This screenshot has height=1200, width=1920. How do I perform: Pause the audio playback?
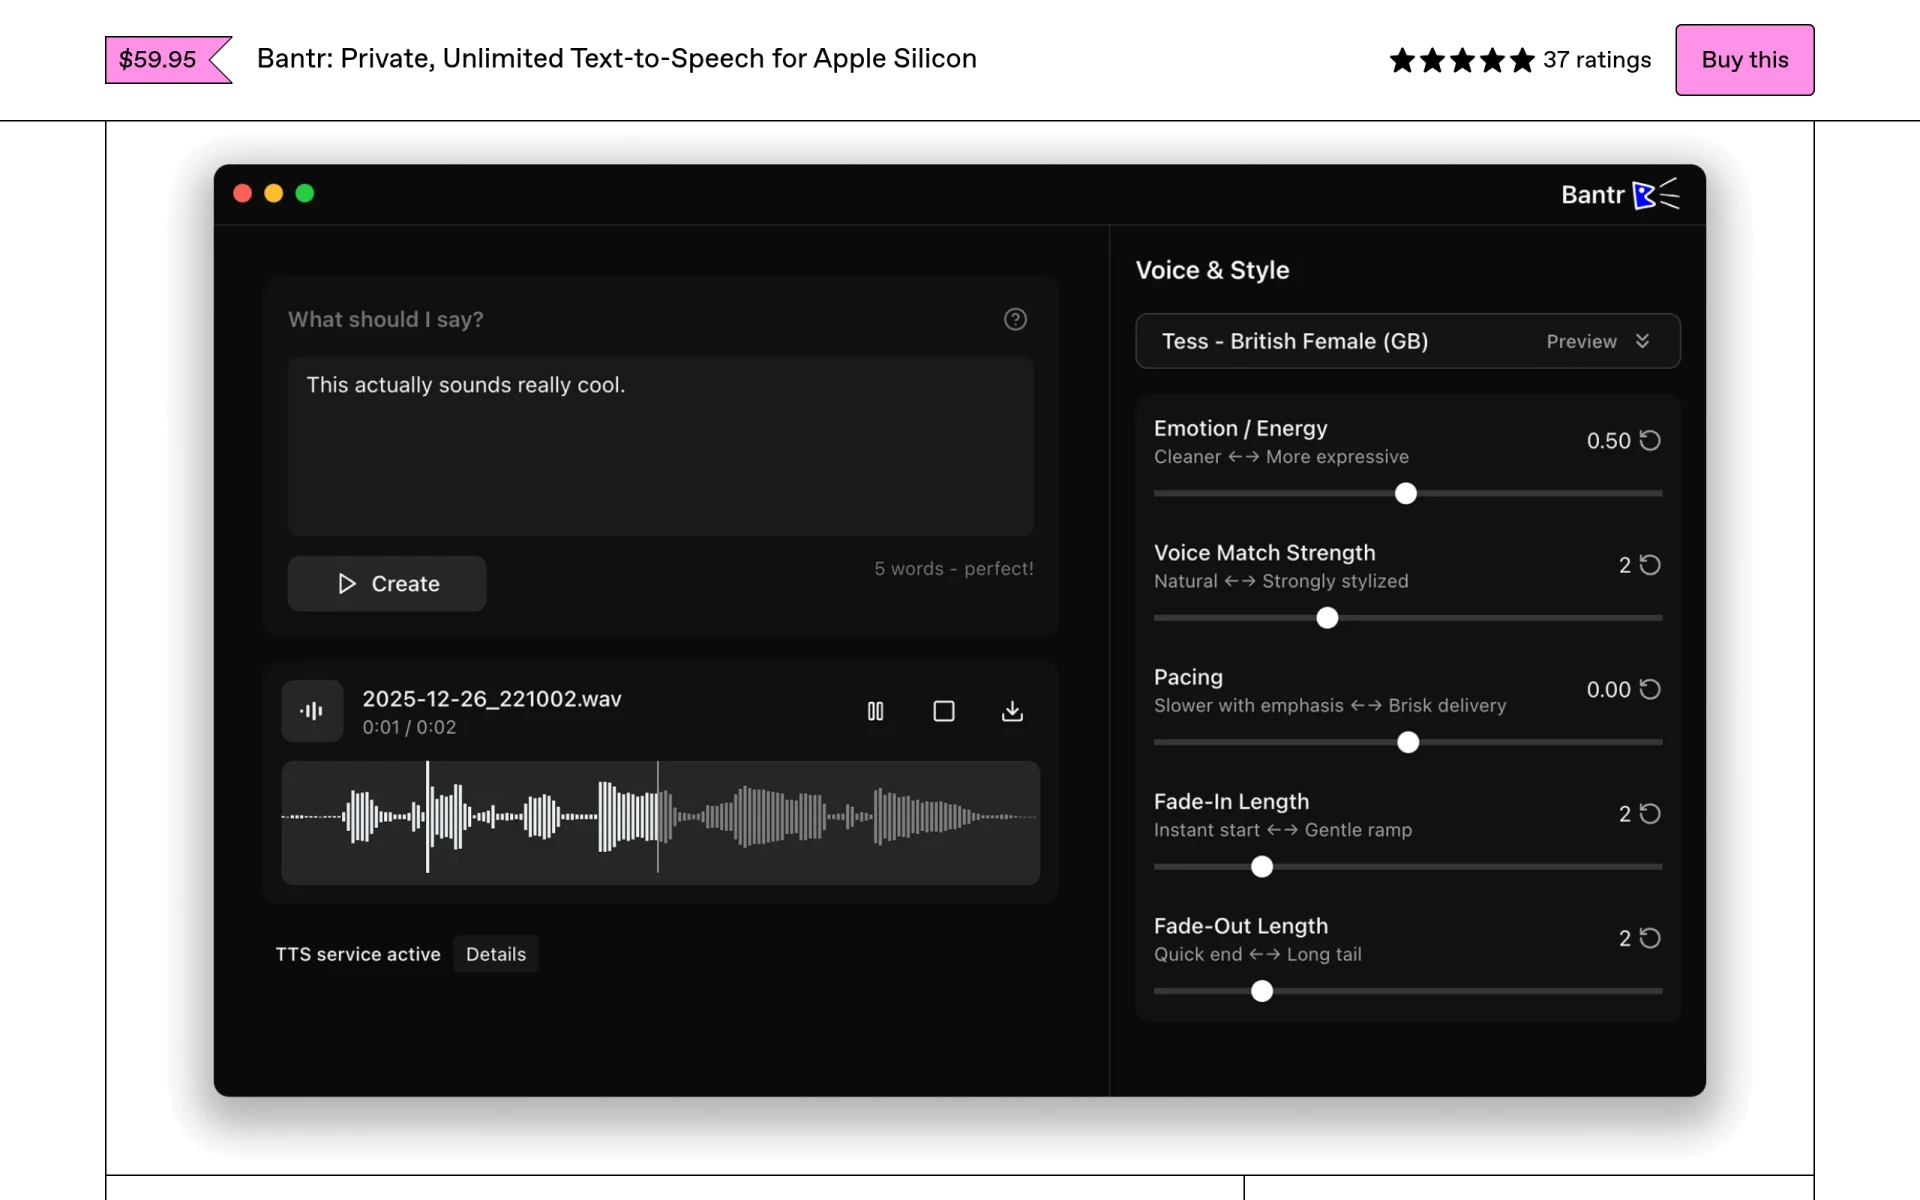[x=875, y=711]
